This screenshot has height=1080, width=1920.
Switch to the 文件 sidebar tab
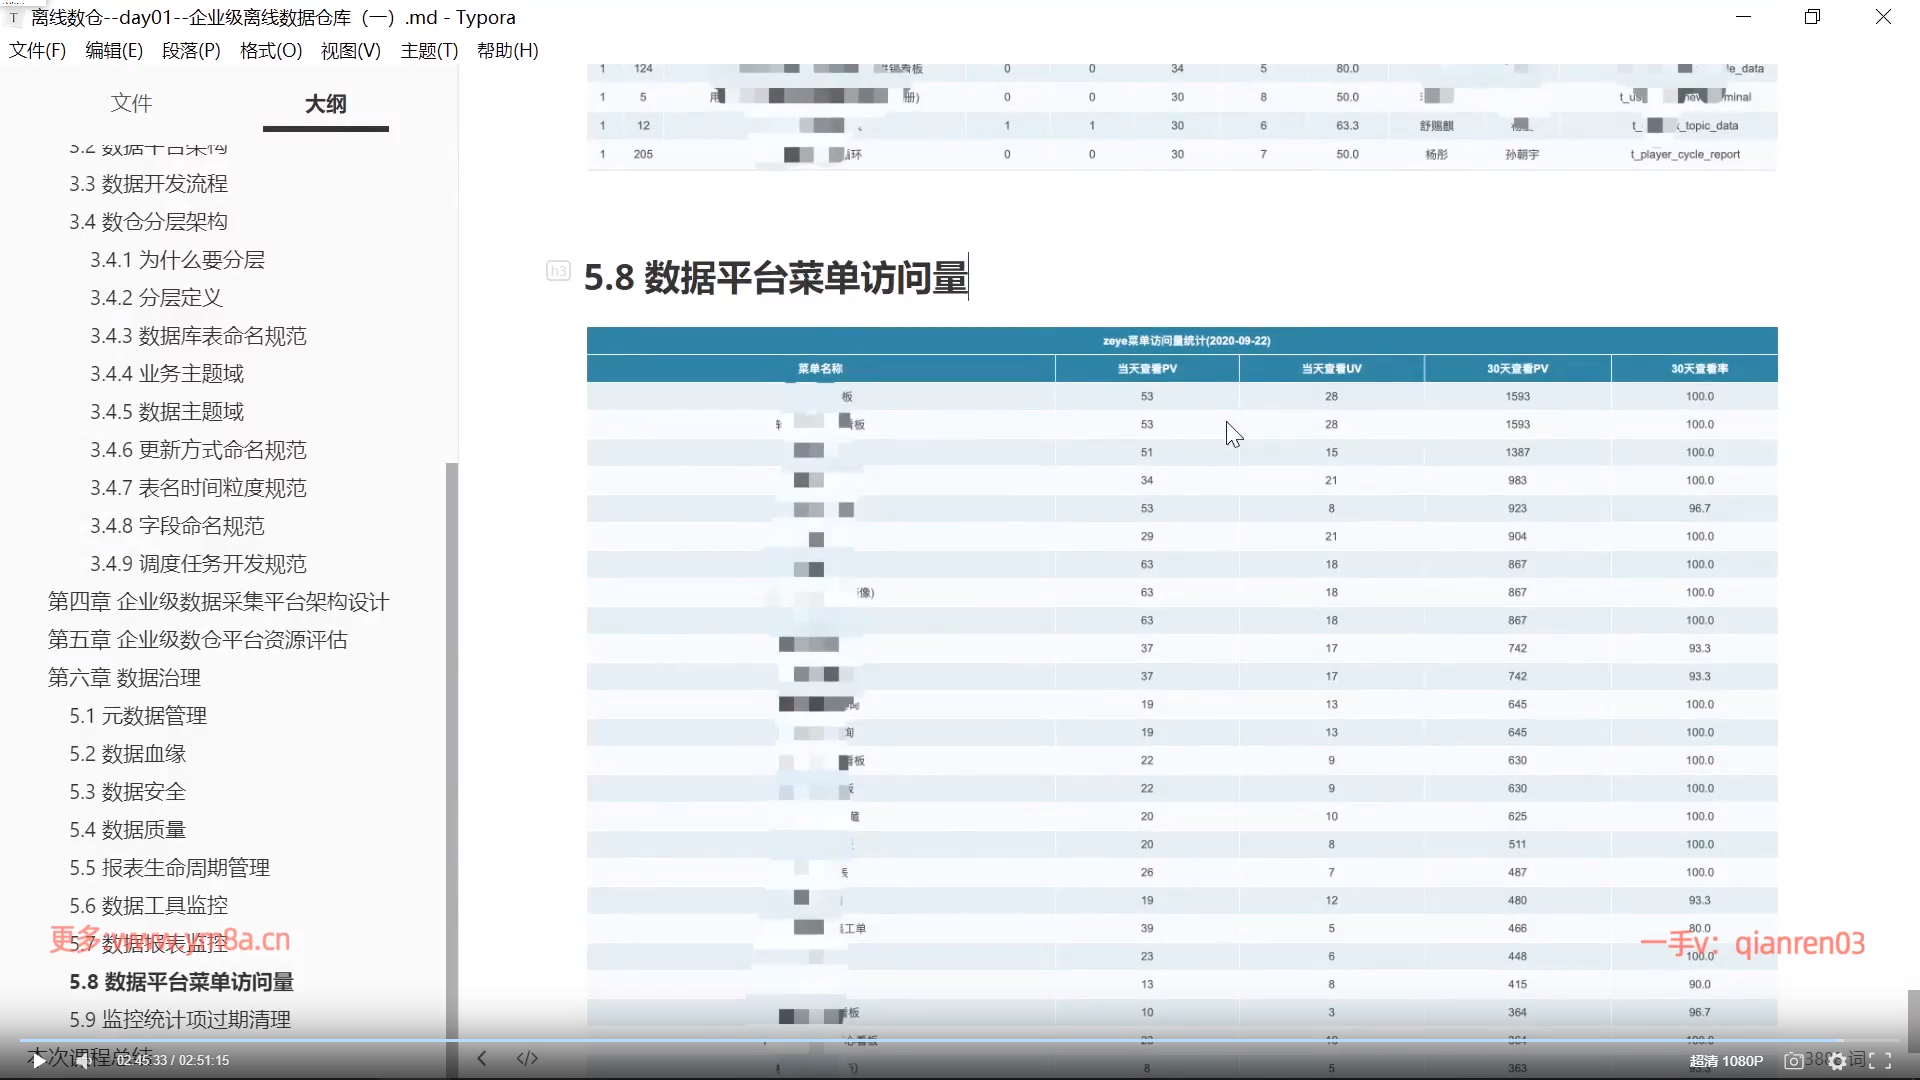tap(131, 103)
